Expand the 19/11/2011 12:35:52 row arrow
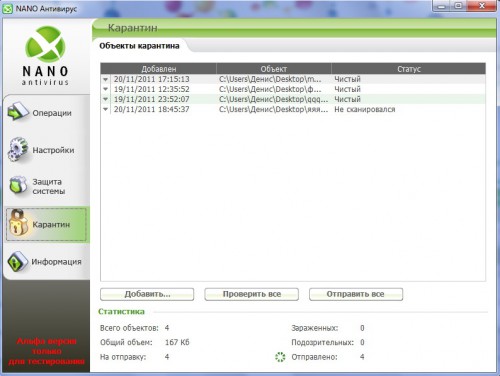Screen dimensions: 500x376 105,89
